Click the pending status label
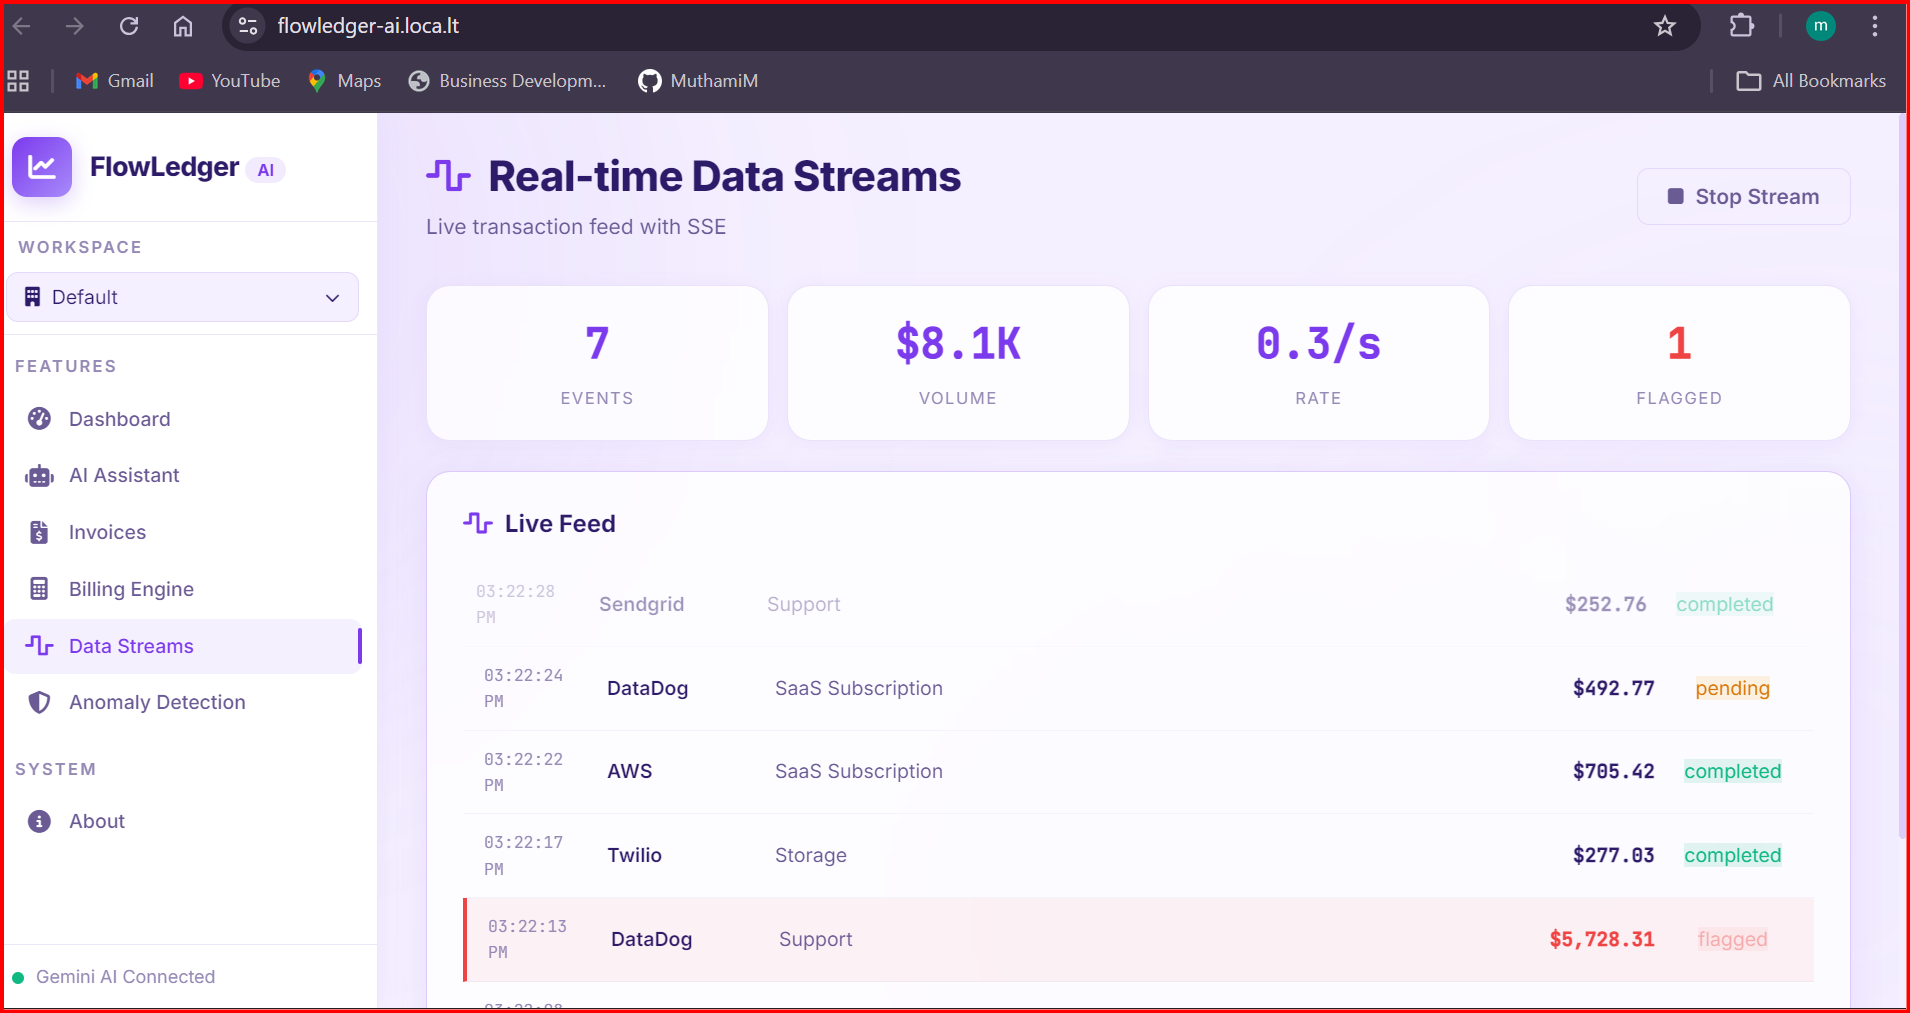The image size is (1910, 1013). pos(1733,688)
